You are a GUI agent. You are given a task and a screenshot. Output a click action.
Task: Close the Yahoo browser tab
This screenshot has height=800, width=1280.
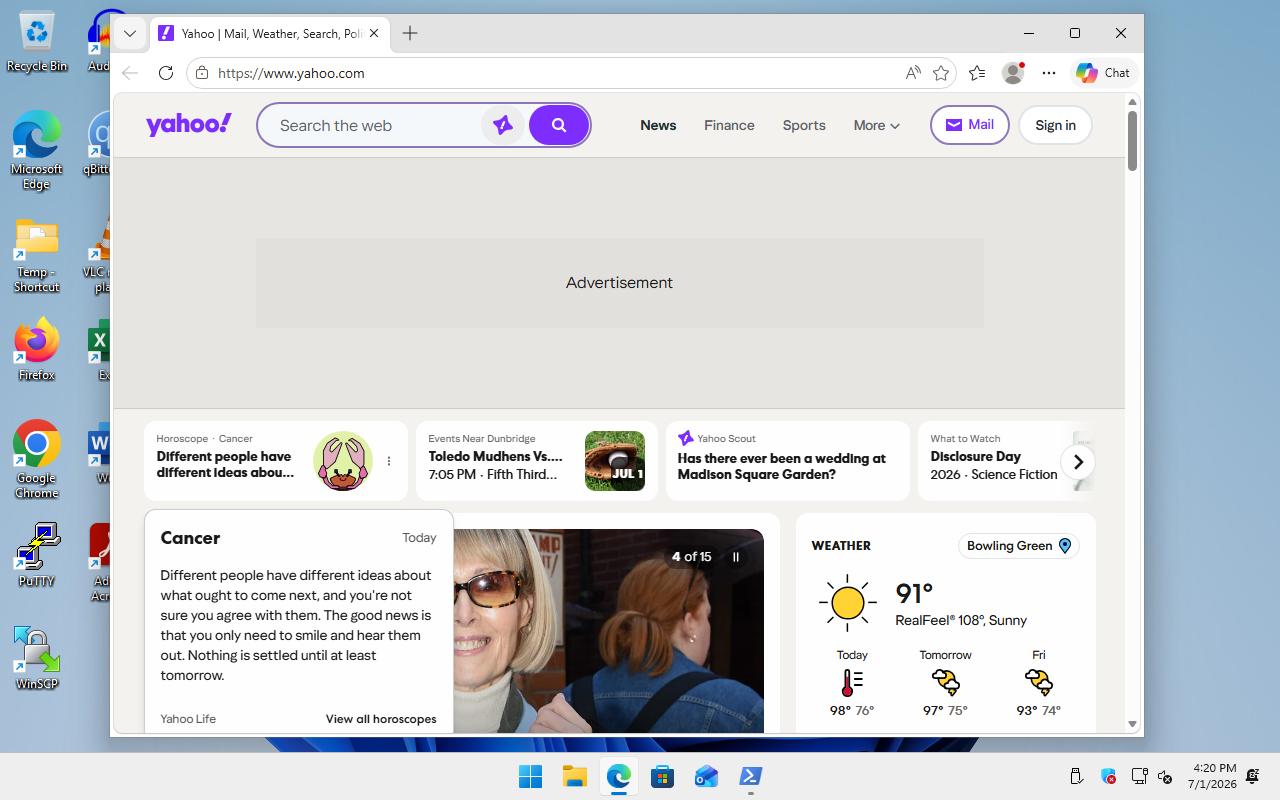[x=374, y=33]
